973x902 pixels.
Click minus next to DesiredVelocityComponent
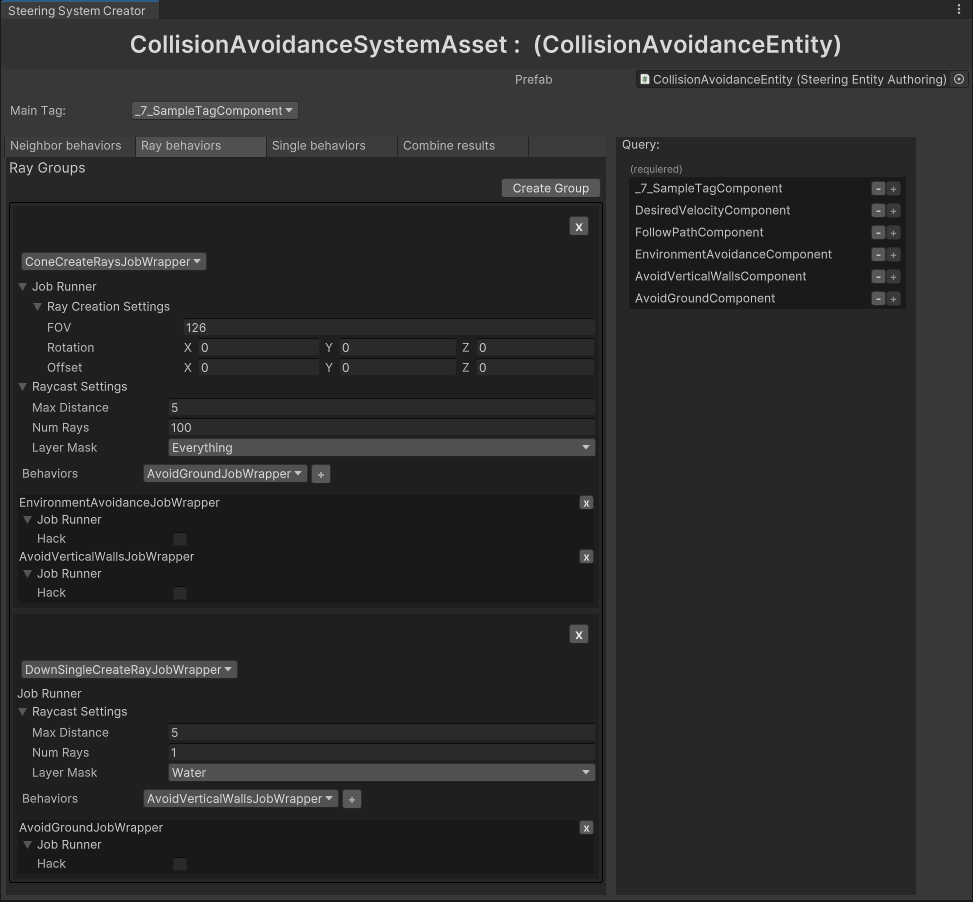[x=878, y=211]
